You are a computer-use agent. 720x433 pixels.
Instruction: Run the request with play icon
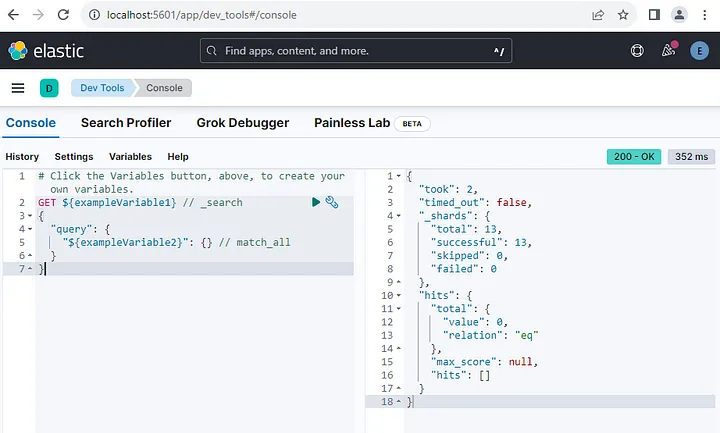[x=316, y=202]
